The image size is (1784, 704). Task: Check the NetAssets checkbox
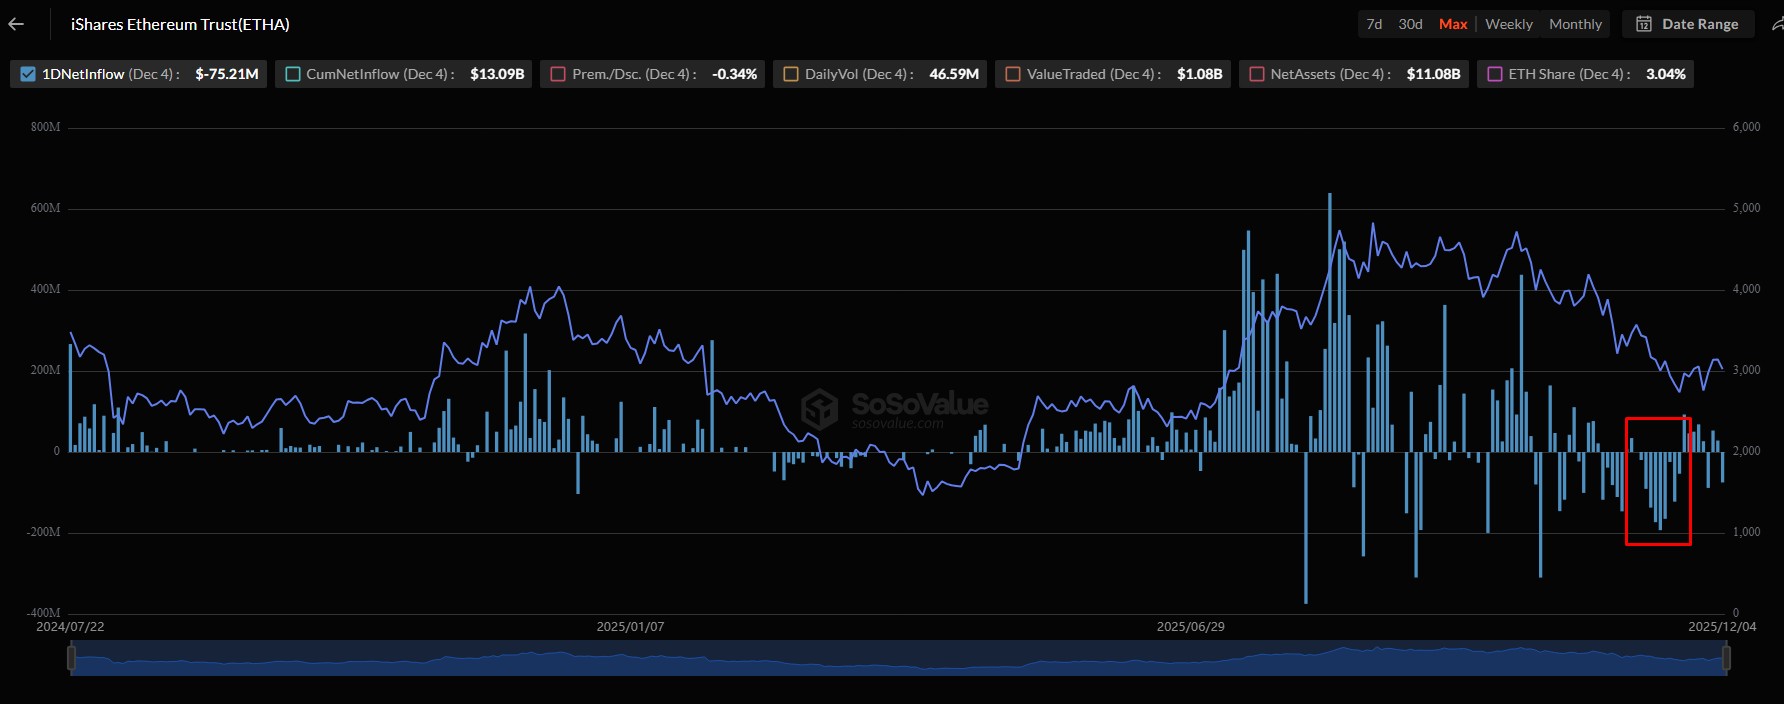click(1257, 74)
